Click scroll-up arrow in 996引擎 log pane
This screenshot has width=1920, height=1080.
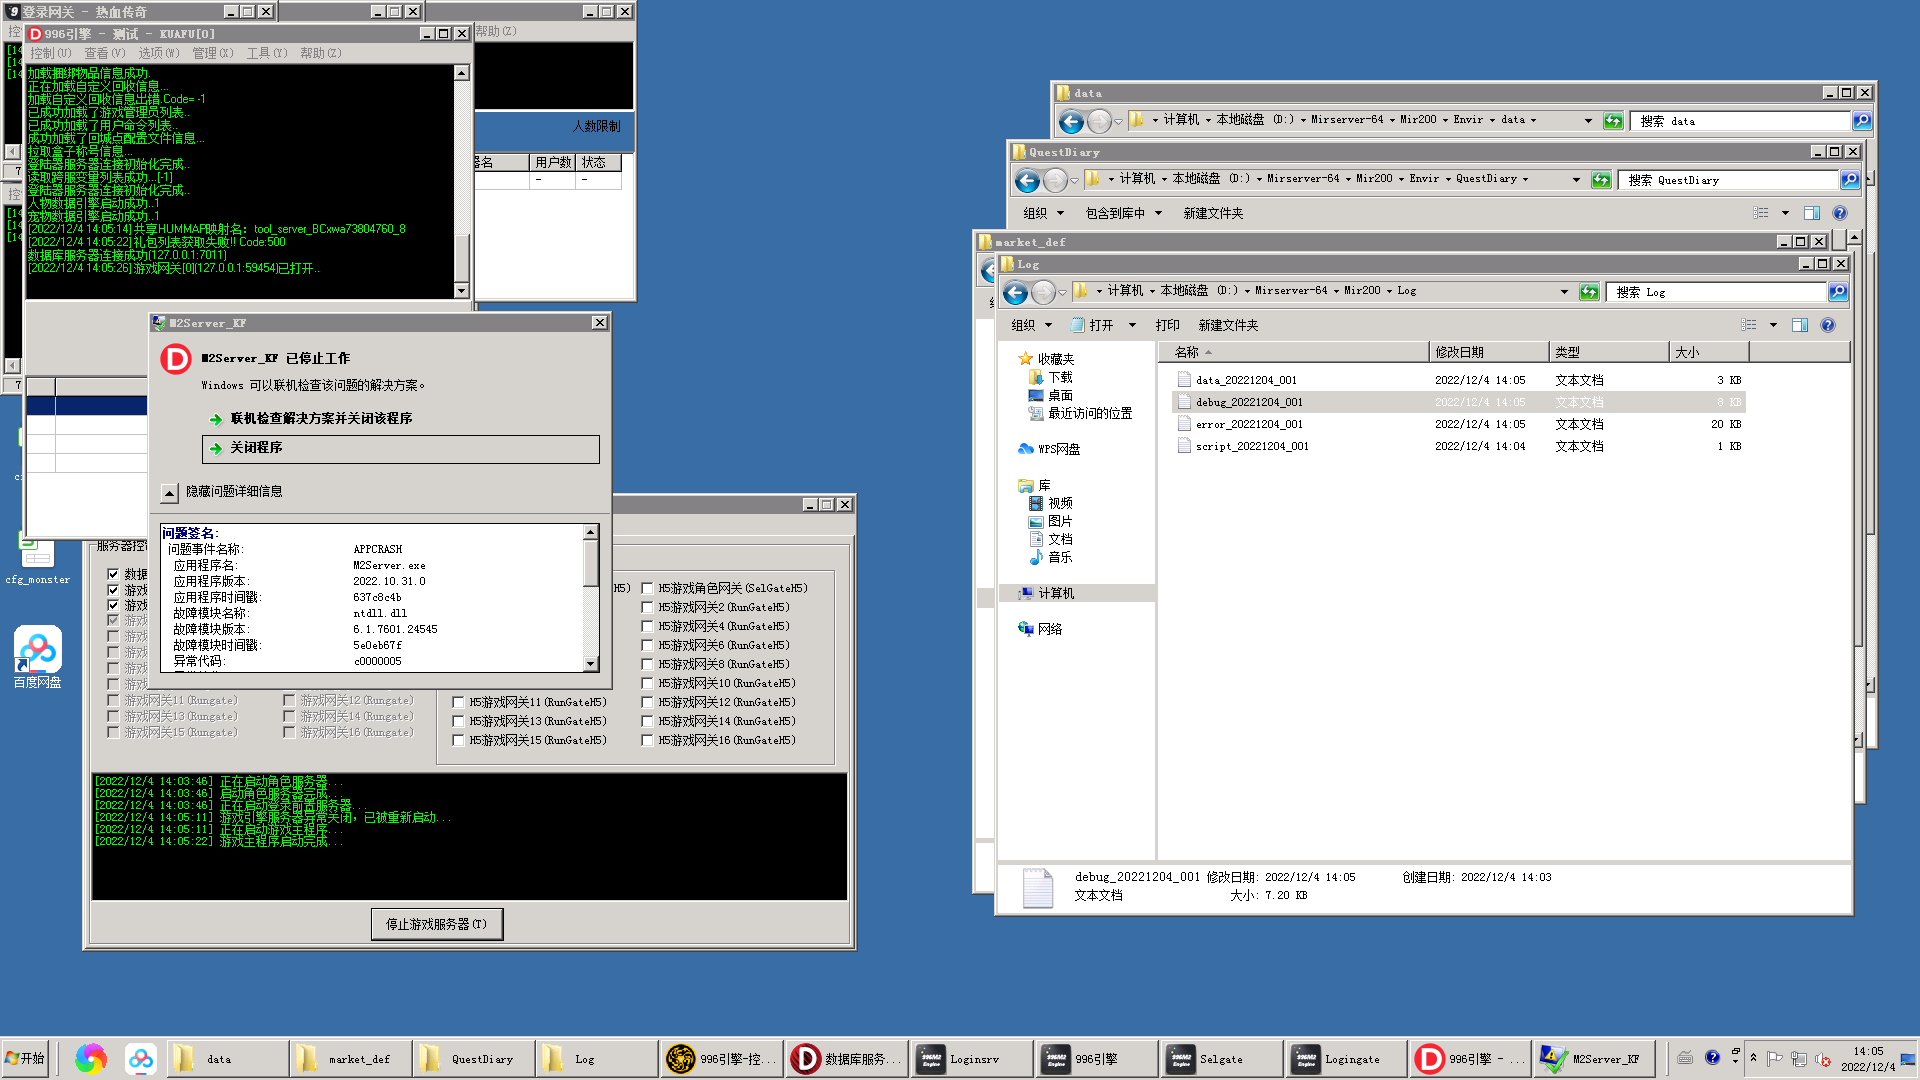461,73
